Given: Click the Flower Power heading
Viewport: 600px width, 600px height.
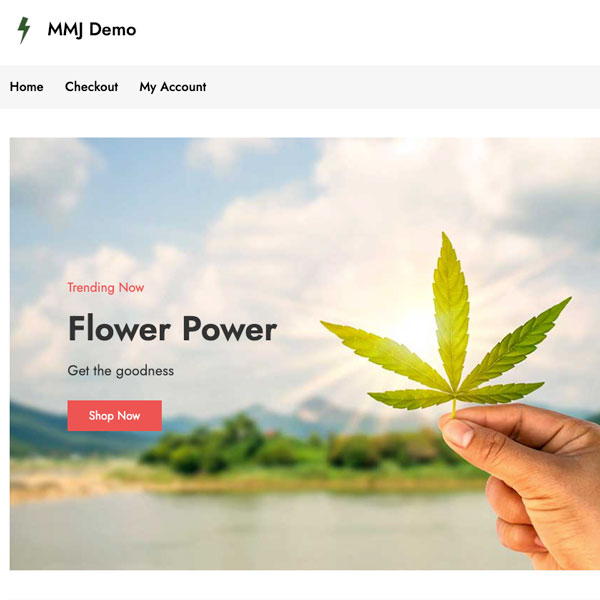Looking at the screenshot, I should (x=172, y=329).
